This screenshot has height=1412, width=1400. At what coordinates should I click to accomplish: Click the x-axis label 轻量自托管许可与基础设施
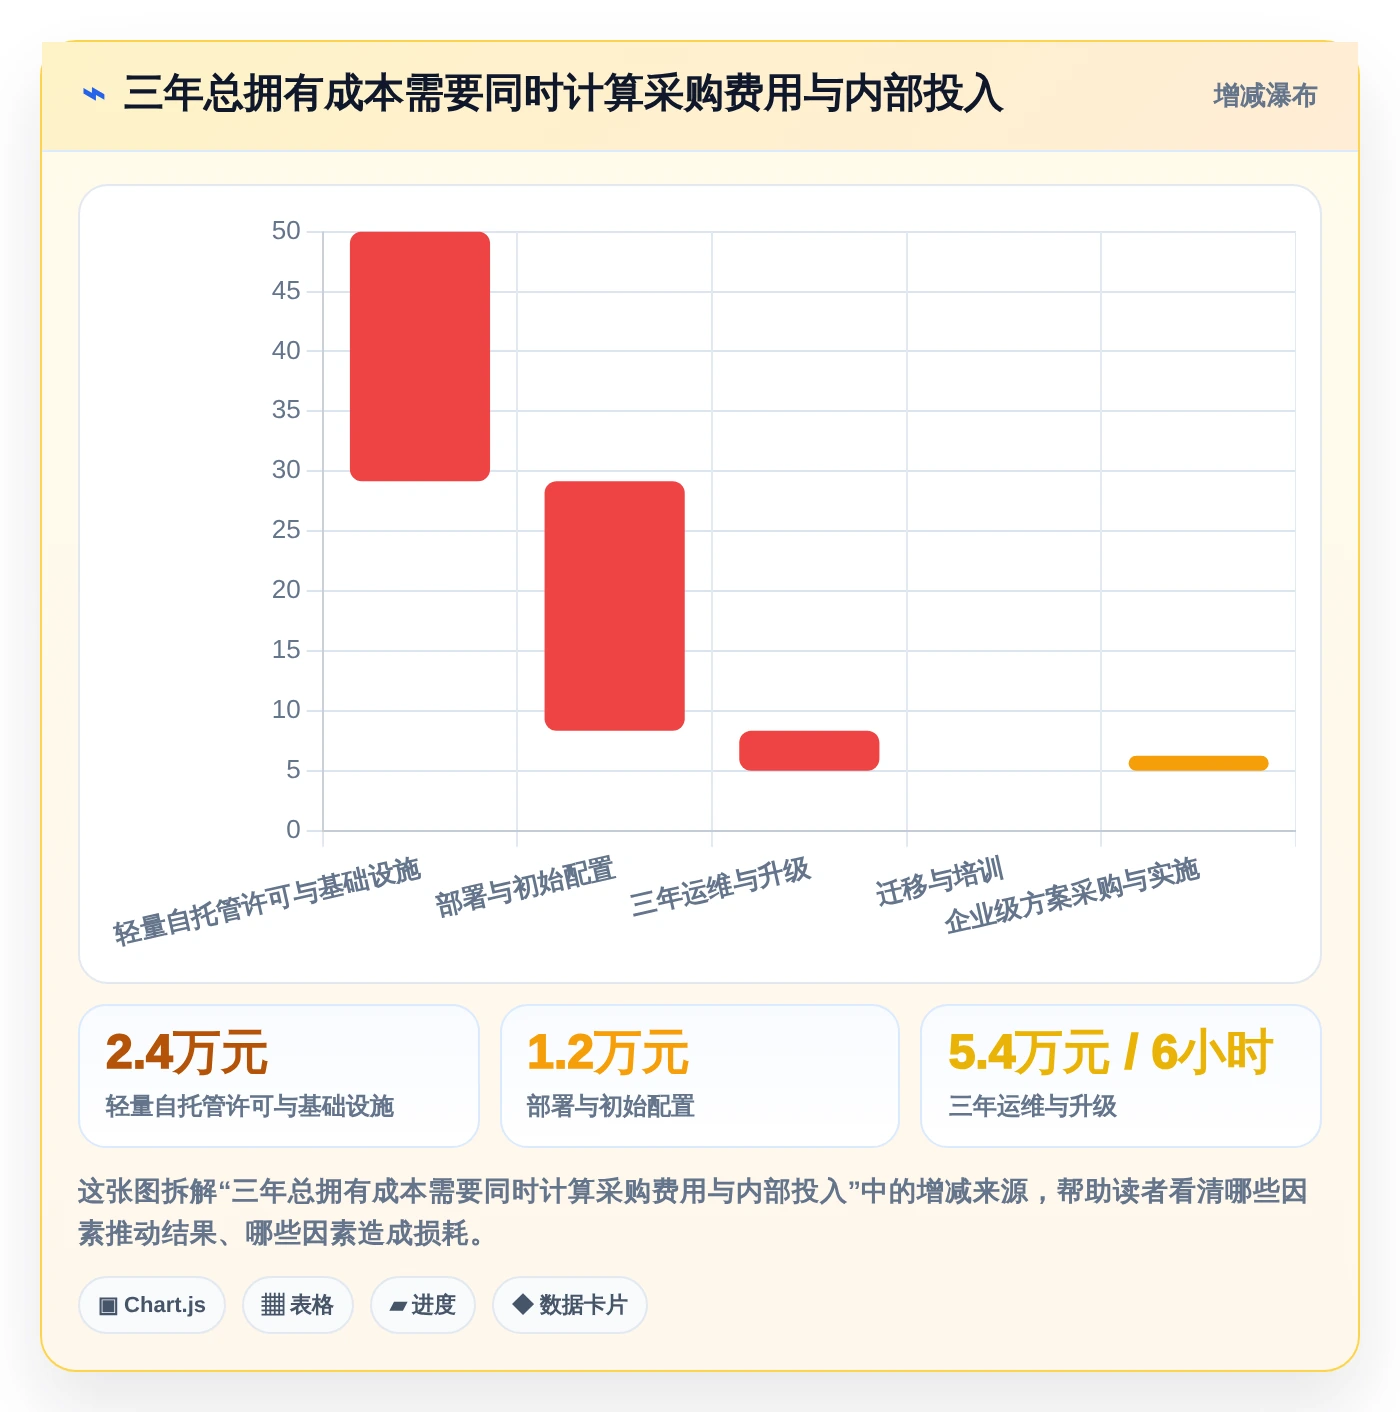click(x=267, y=901)
